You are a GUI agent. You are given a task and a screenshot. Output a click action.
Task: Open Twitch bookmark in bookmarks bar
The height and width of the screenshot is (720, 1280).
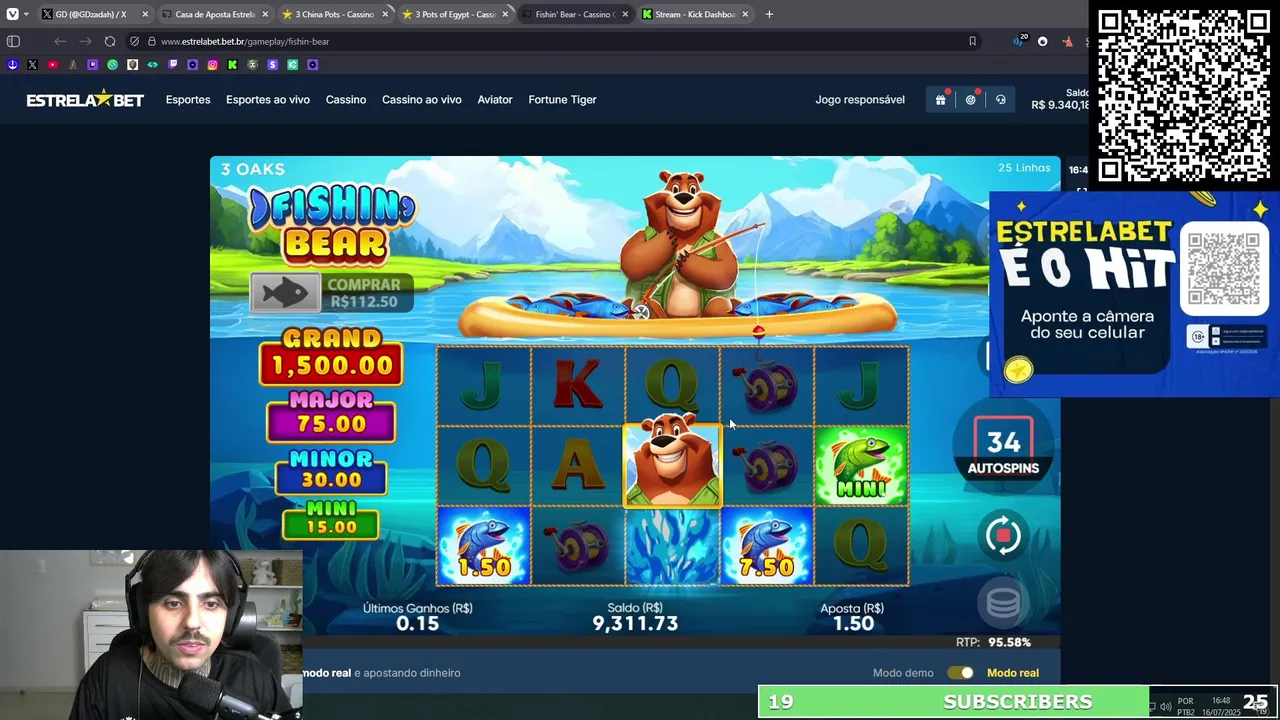click(x=172, y=64)
